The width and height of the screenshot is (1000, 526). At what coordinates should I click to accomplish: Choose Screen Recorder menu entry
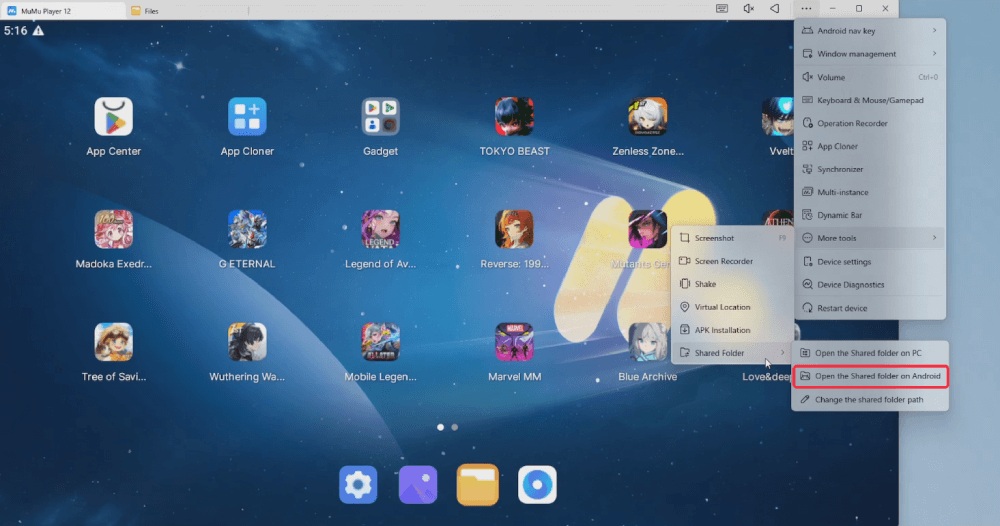732,261
